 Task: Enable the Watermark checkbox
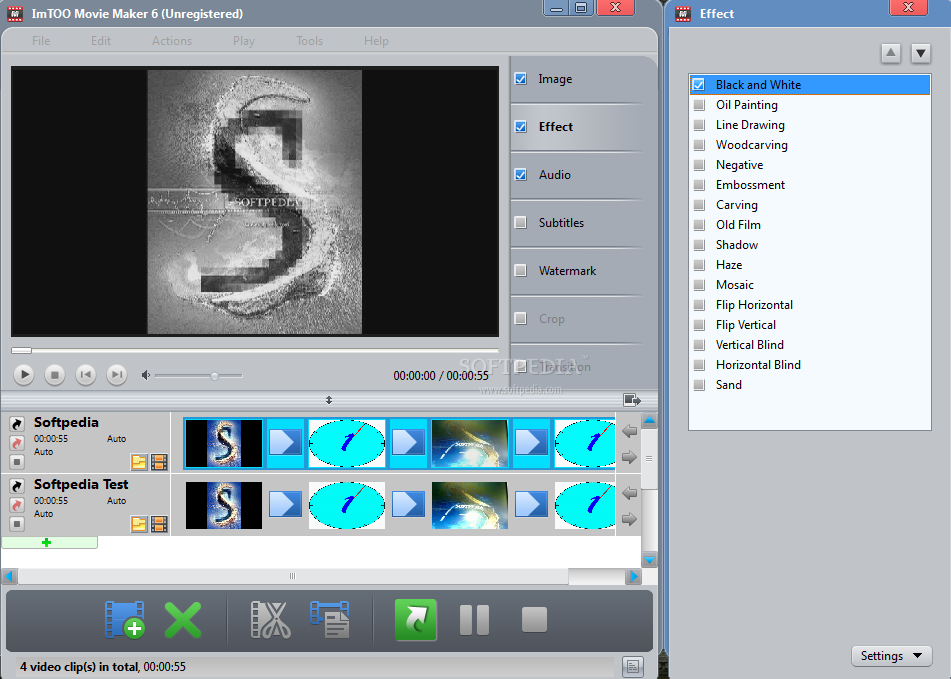[520, 270]
